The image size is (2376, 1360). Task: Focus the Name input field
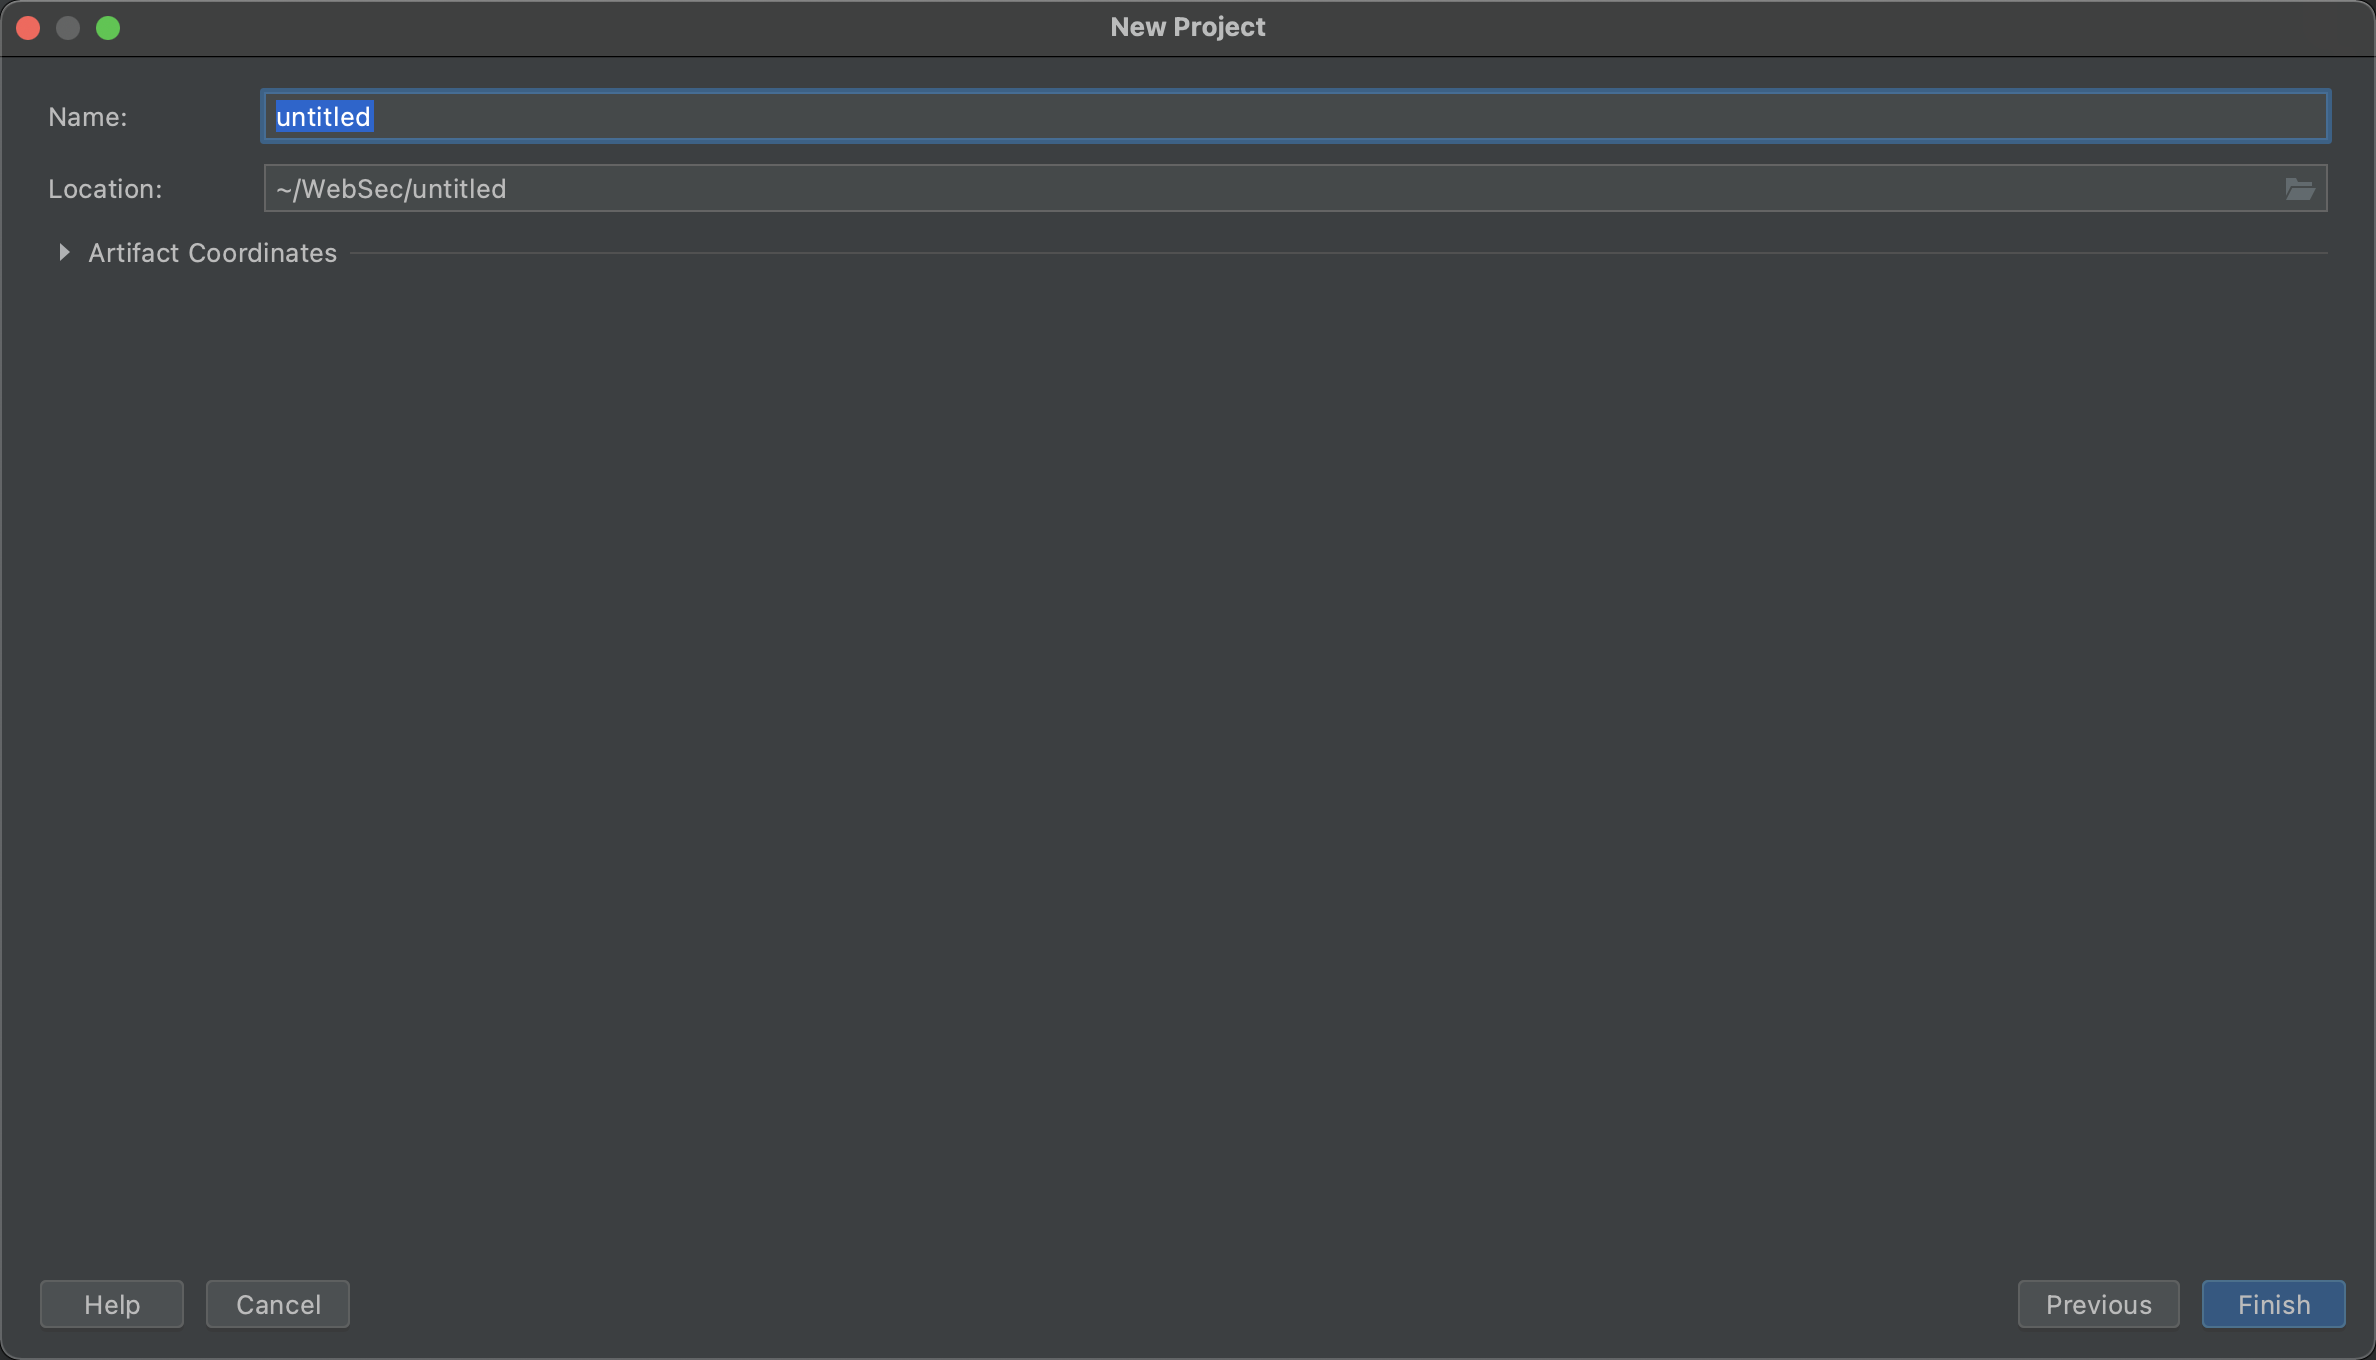(x=1296, y=116)
